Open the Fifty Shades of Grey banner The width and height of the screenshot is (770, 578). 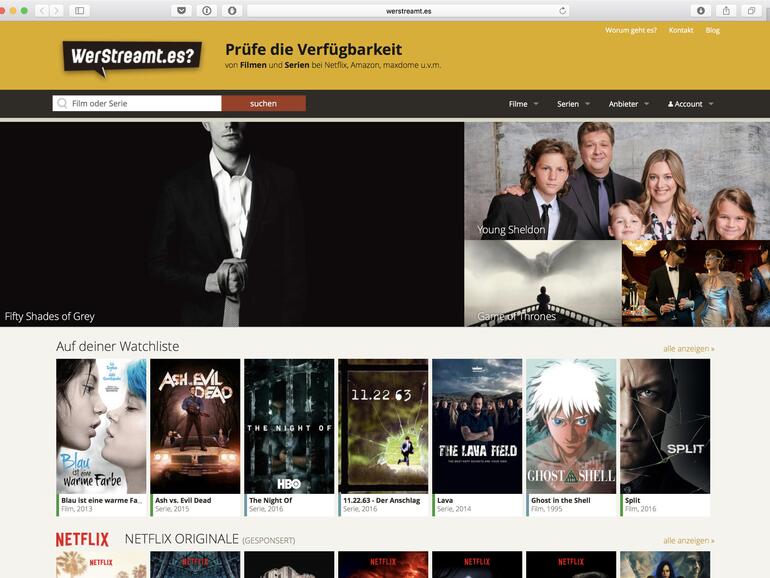232,224
